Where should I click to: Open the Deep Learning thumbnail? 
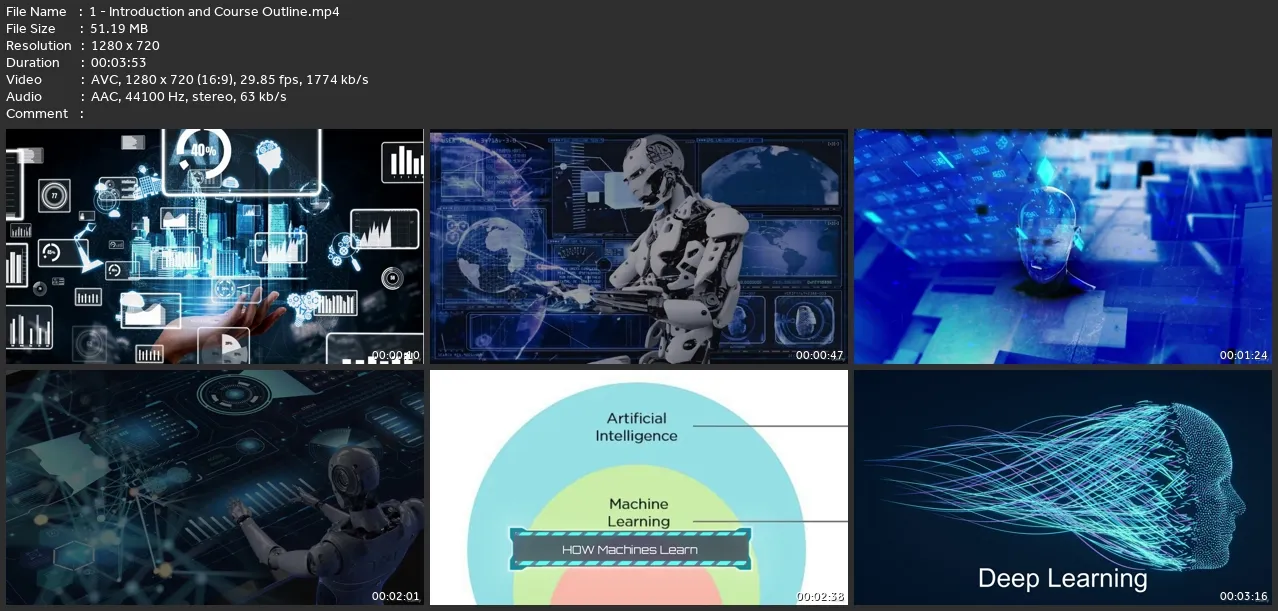[x=1063, y=488]
